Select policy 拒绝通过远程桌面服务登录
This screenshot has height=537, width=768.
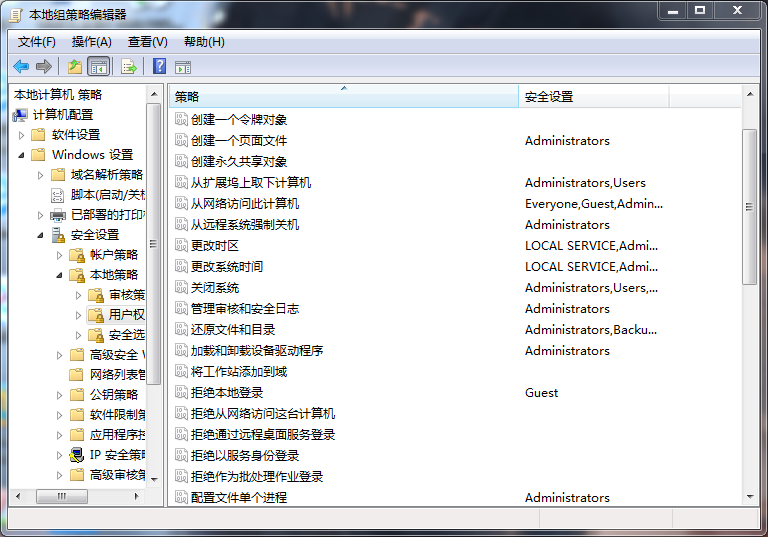tap(263, 434)
